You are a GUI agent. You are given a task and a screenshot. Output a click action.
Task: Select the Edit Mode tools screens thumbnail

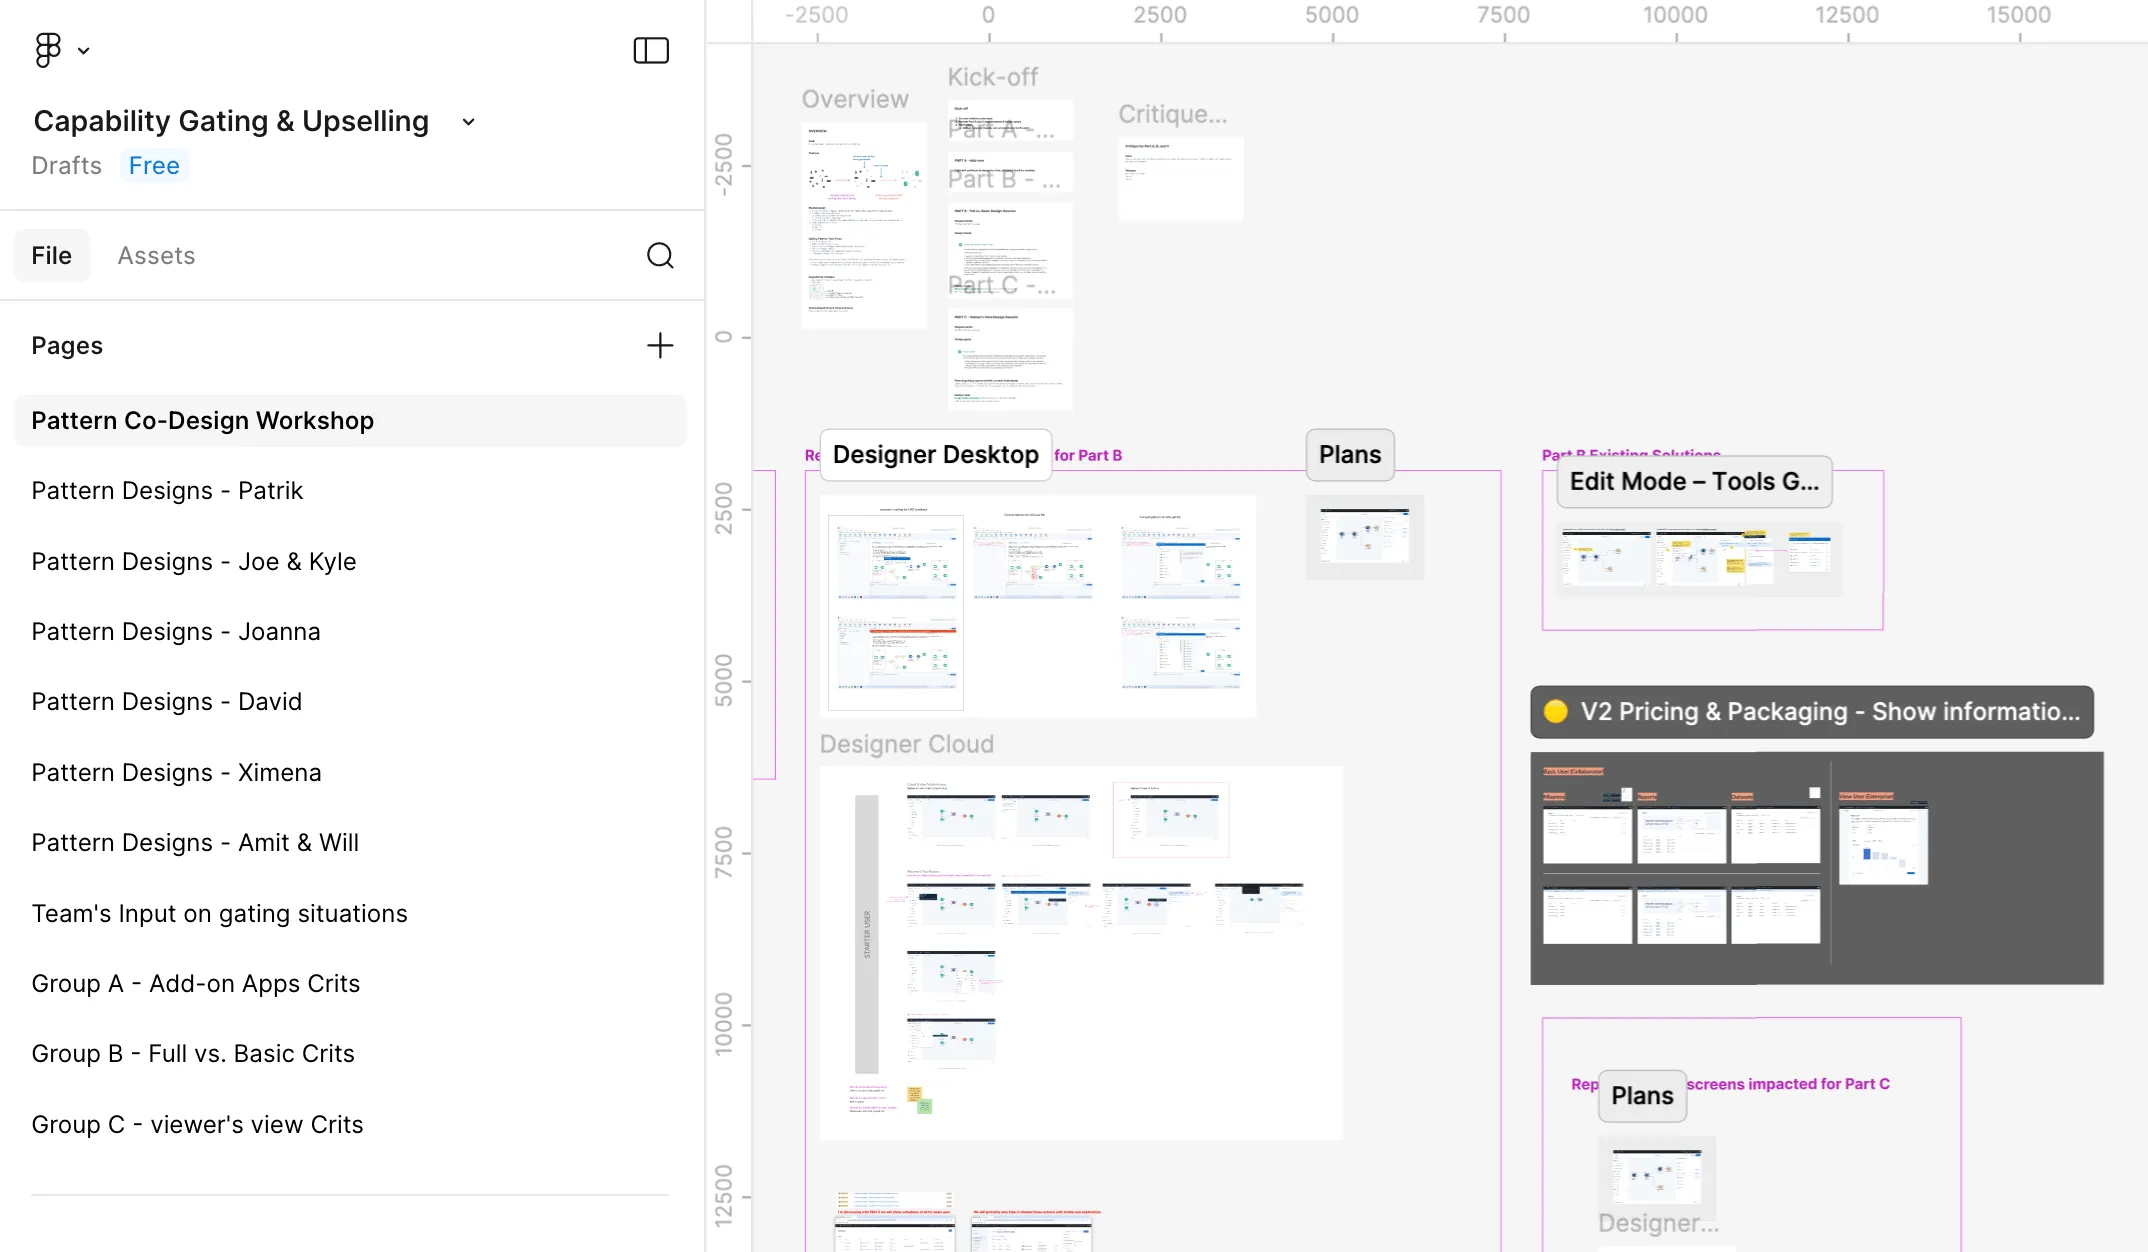coord(1699,560)
